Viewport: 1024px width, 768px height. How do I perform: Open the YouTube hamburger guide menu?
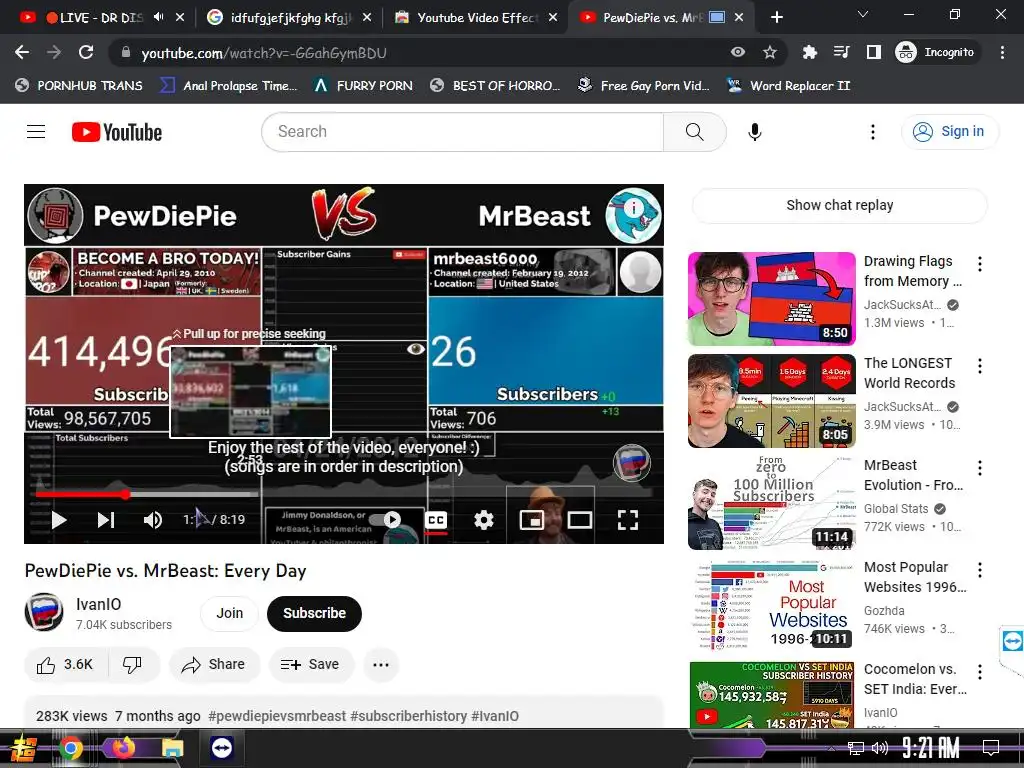coord(36,132)
